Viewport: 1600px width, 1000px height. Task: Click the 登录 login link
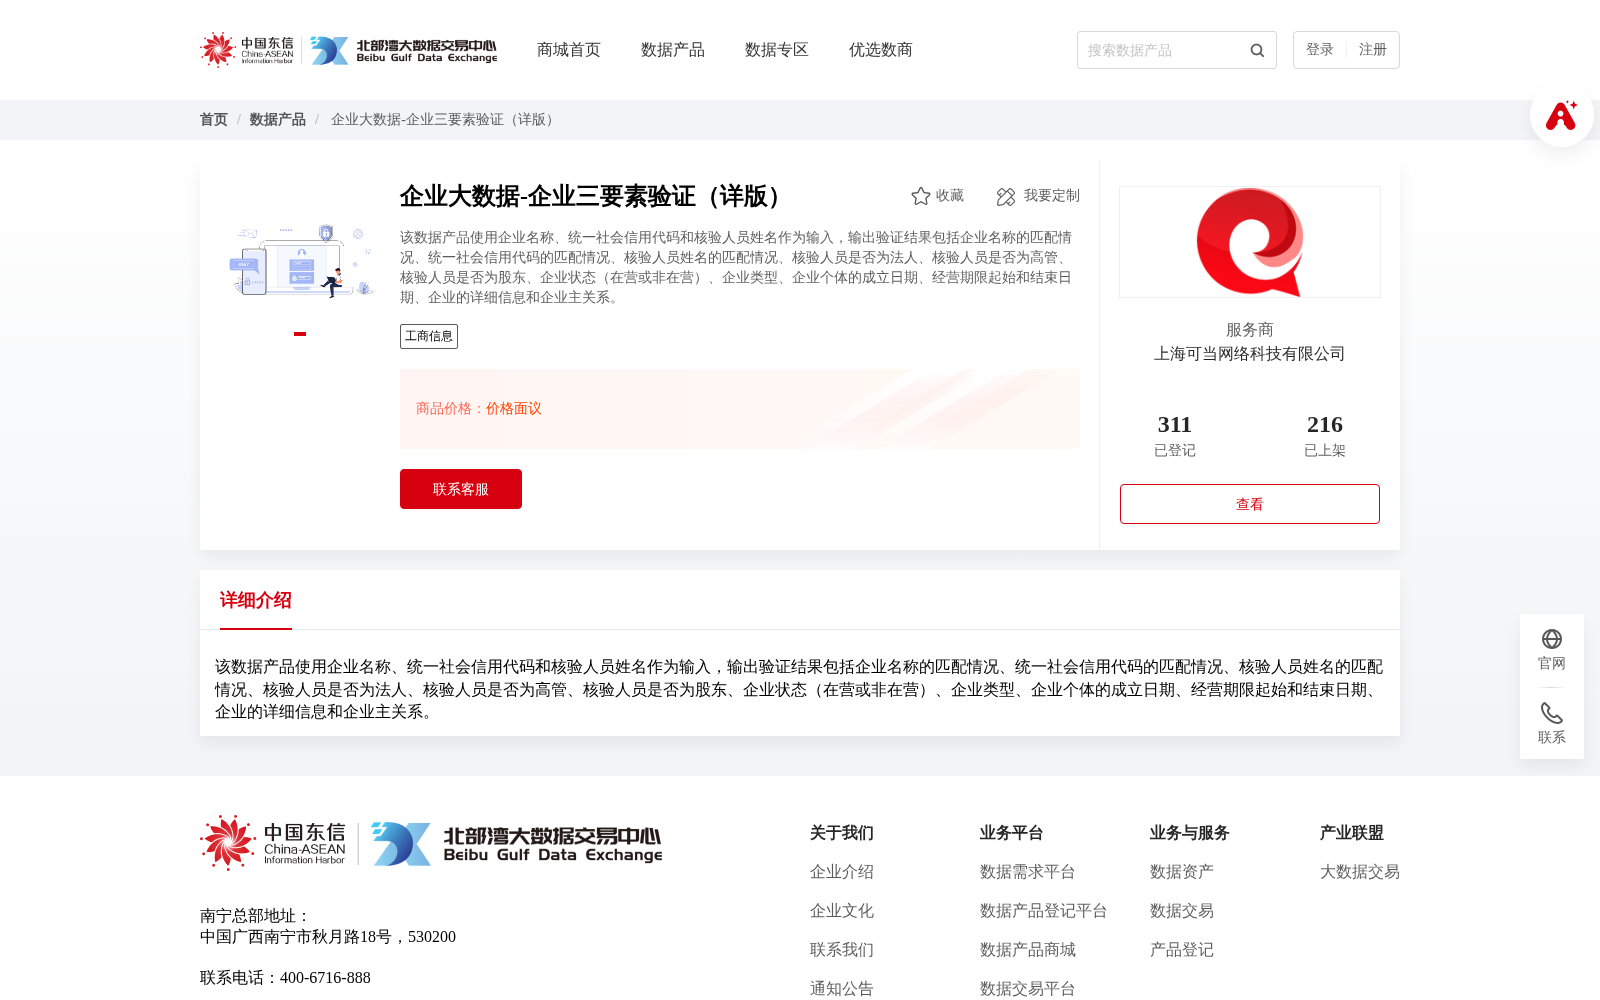(1320, 49)
